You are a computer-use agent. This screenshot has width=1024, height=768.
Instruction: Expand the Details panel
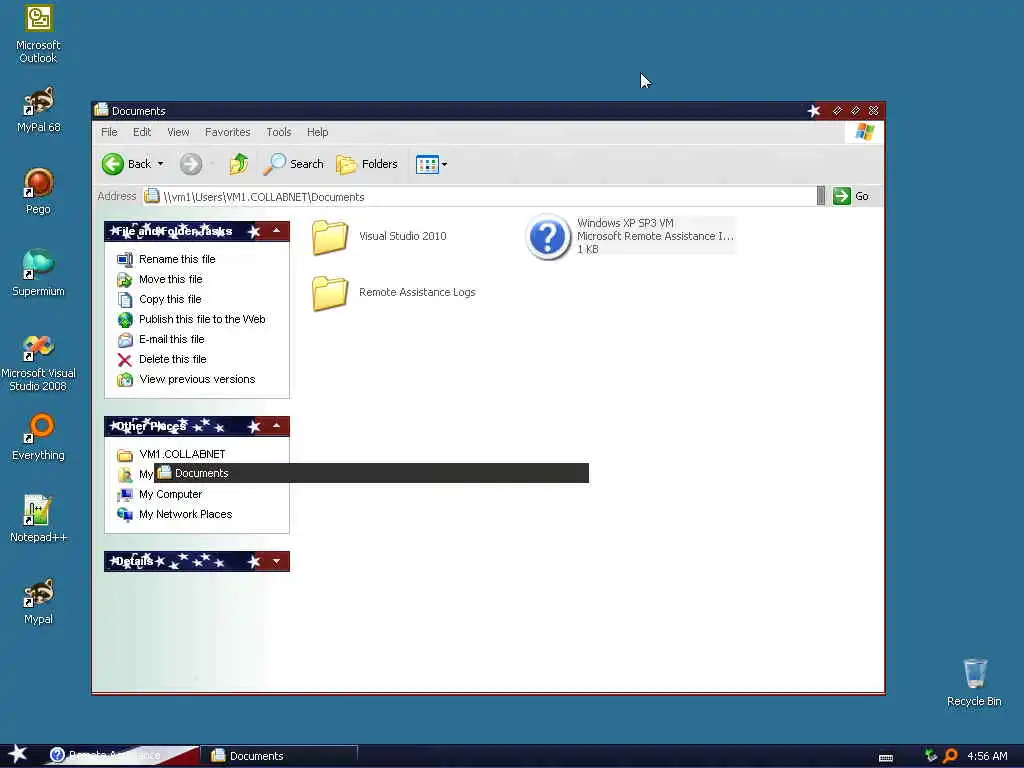(x=276, y=562)
